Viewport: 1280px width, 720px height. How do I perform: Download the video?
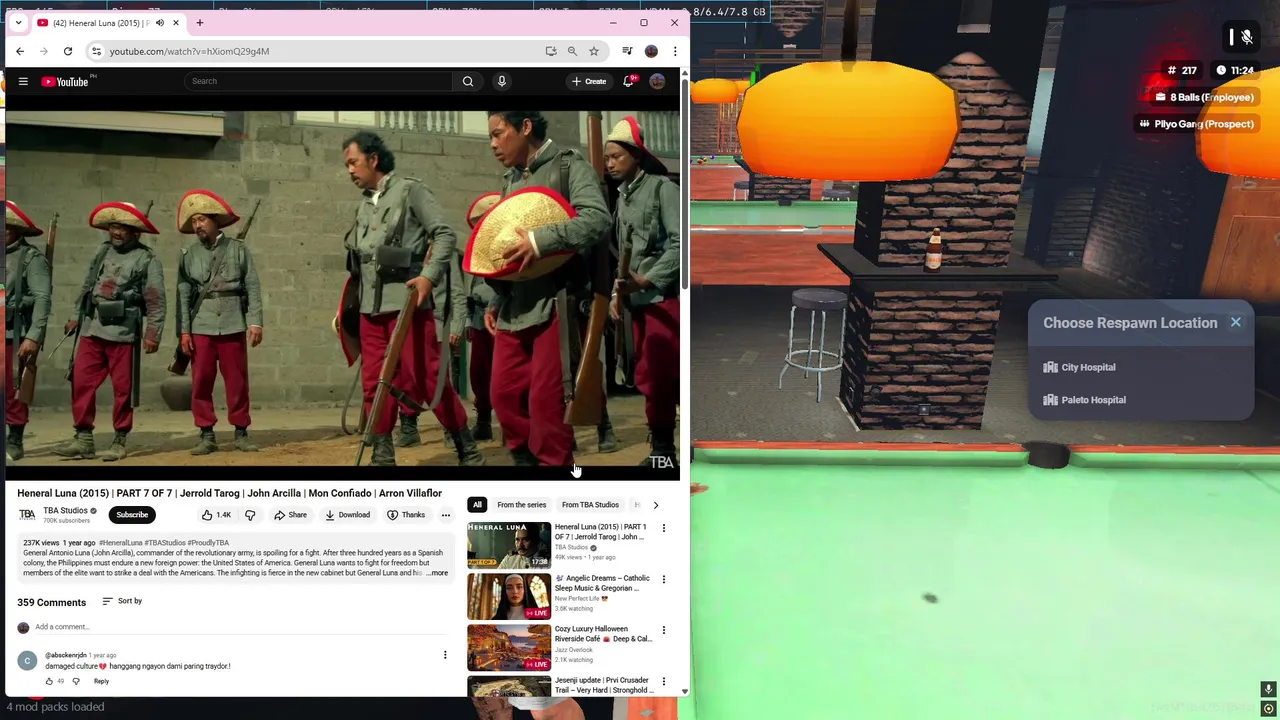pyautogui.click(x=347, y=515)
